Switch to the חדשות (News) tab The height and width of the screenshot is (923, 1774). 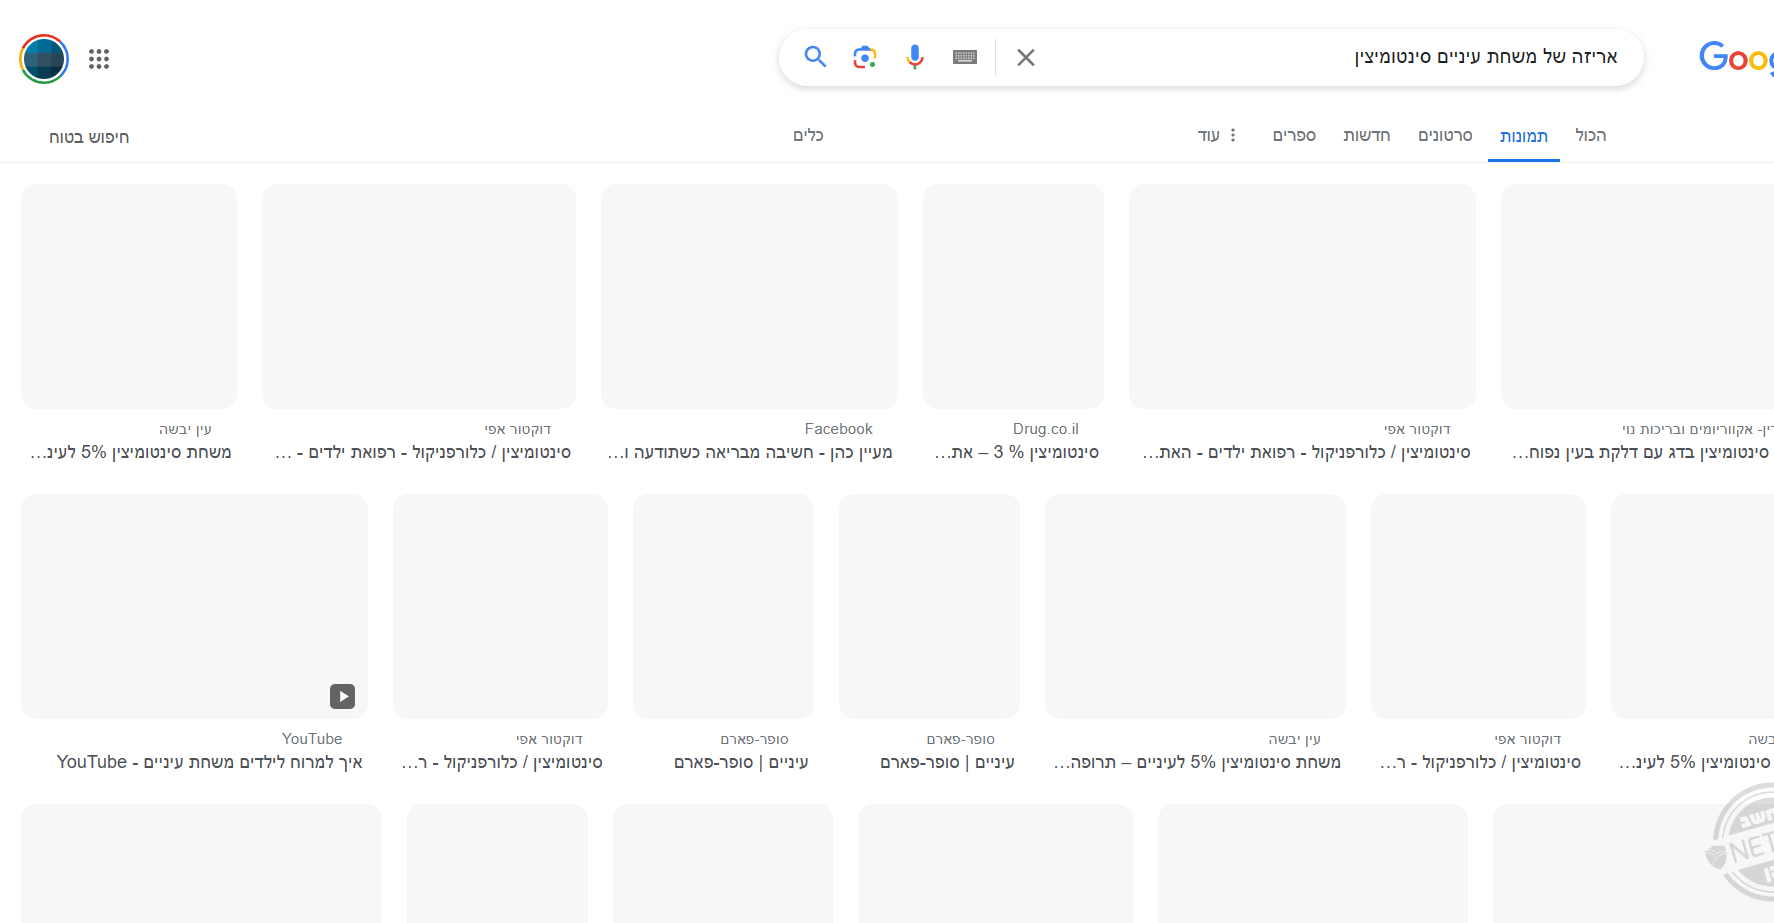1367,135
